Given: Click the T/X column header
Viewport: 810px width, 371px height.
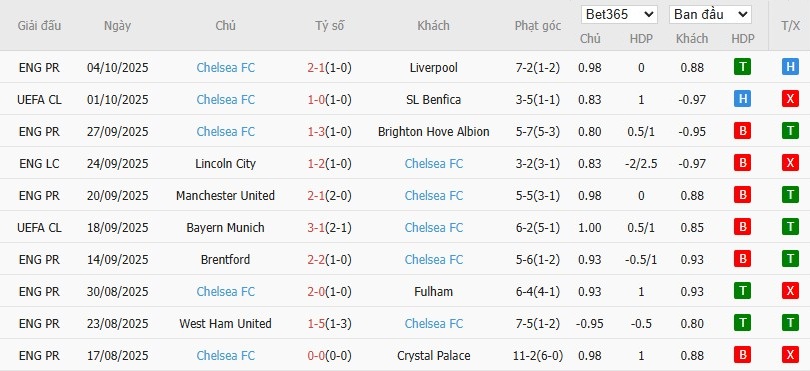Looking at the screenshot, I should pyautogui.click(x=790, y=25).
